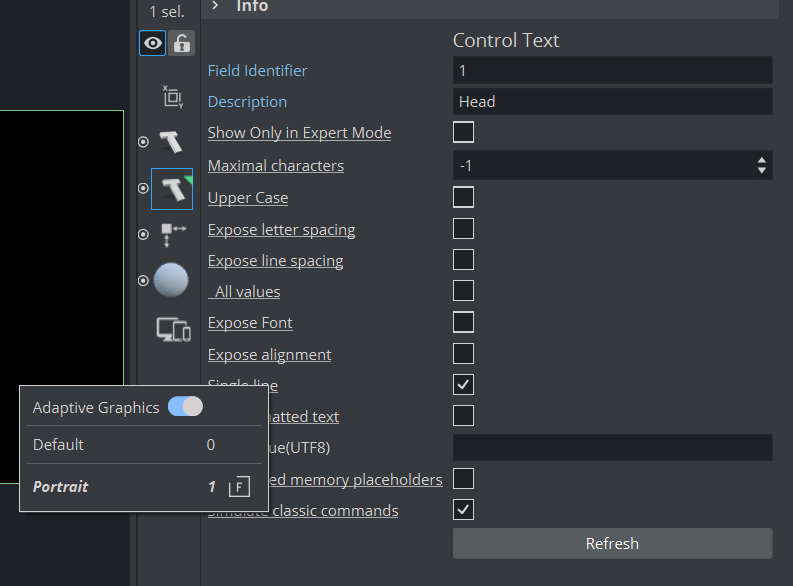Open the auto-follow arrows plugin icon
The height and width of the screenshot is (586, 793).
click(x=171, y=235)
